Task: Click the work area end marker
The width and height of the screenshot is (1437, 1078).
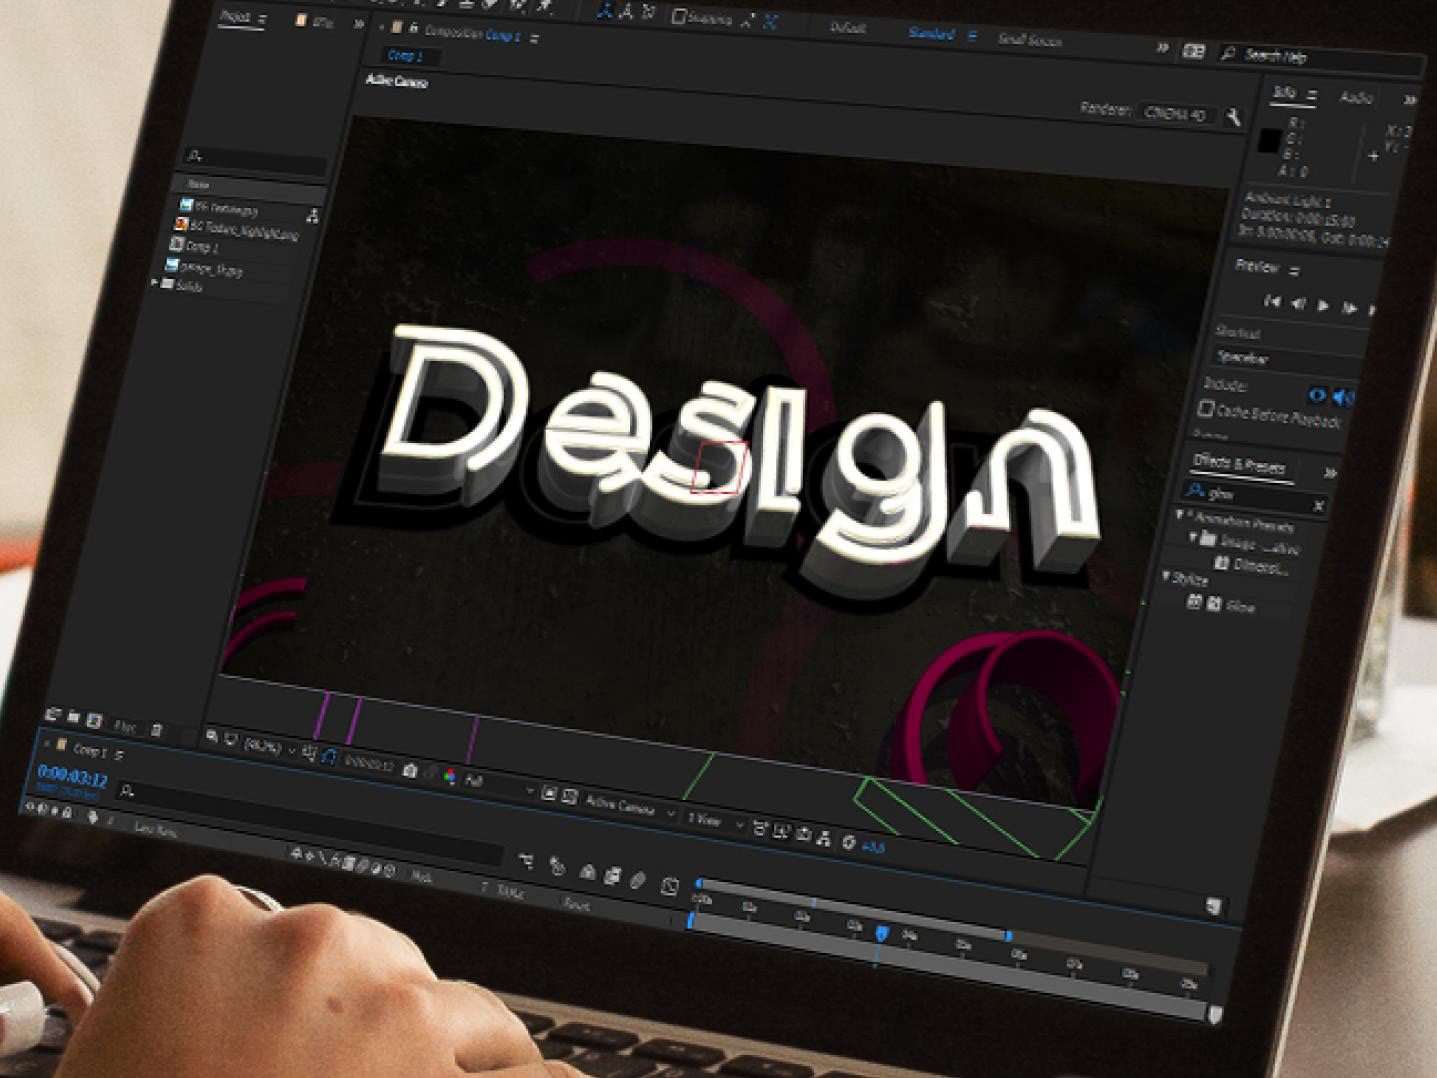Action: [1009, 936]
